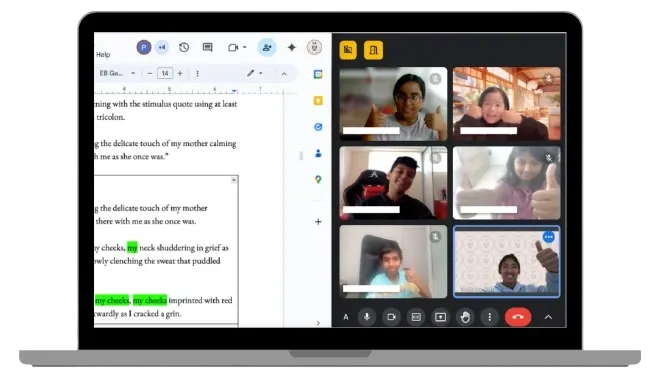Click the red Leave call button
This screenshot has height=378, width=660.
click(x=518, y=317)
